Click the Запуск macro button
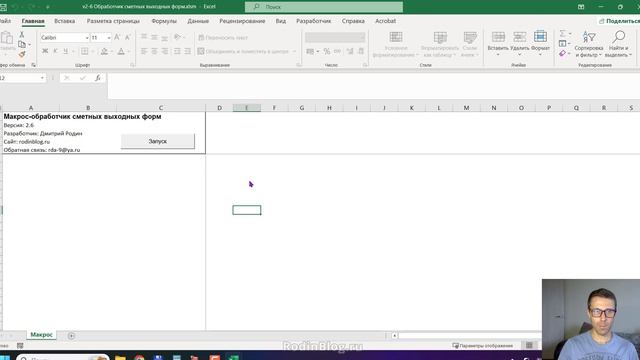 [x=158, y=141]
